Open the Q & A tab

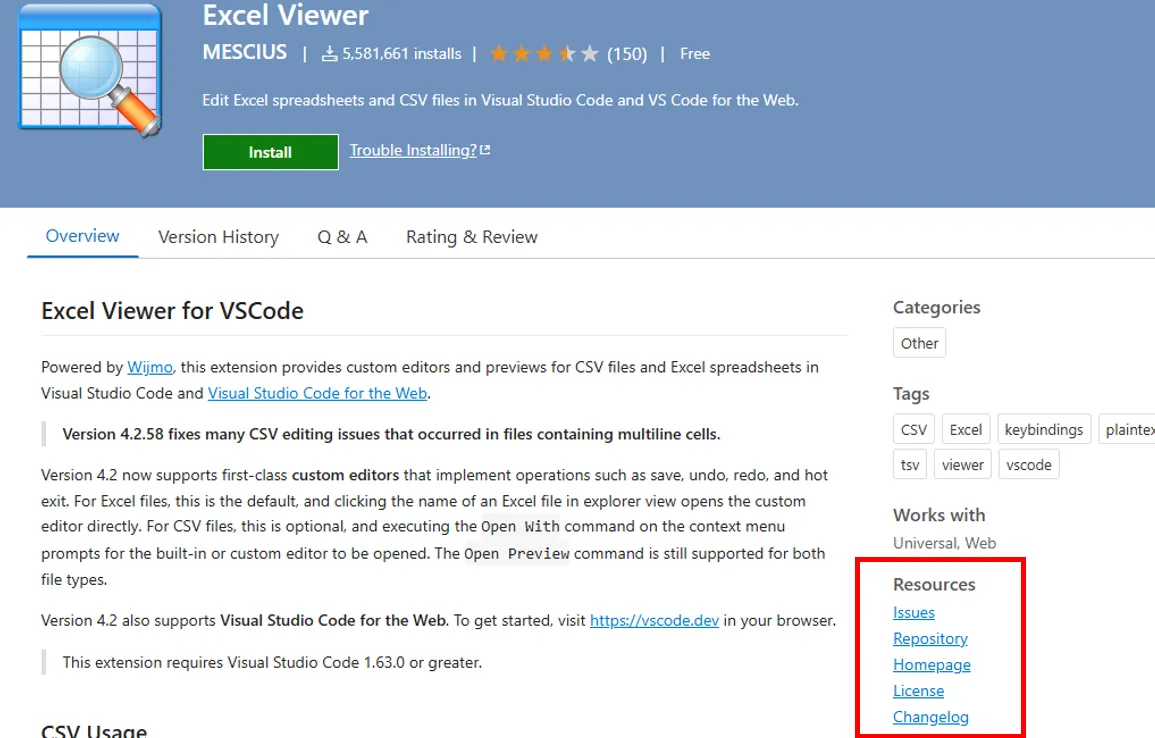342,237
